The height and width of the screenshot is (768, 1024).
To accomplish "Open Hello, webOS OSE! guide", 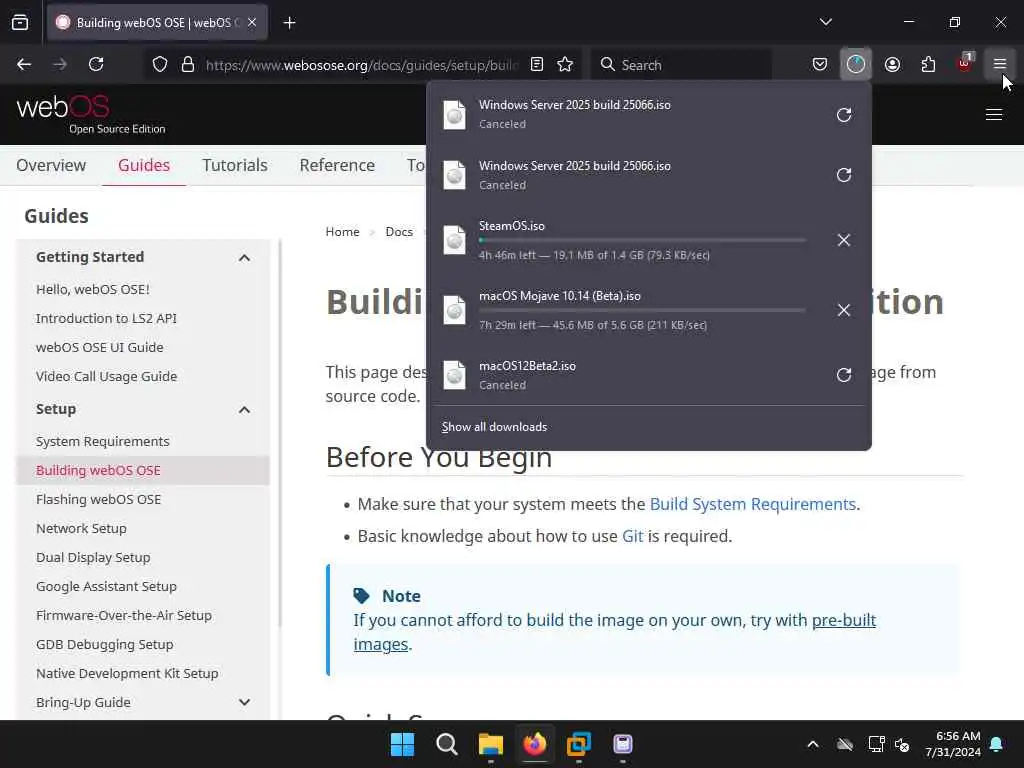I will point(93,289).
